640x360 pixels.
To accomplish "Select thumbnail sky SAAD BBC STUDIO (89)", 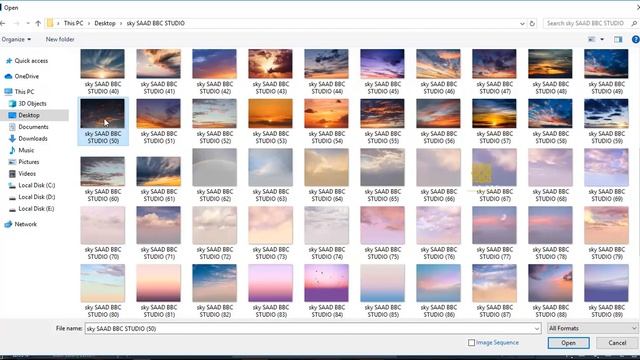I will coord(606,283).
